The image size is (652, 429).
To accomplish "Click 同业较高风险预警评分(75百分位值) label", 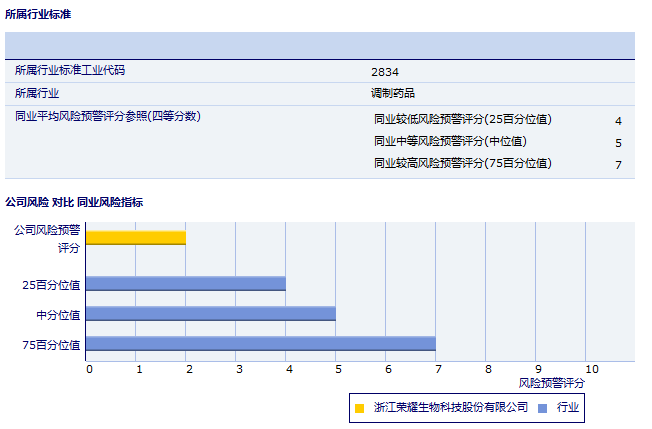I will [462, 164].
